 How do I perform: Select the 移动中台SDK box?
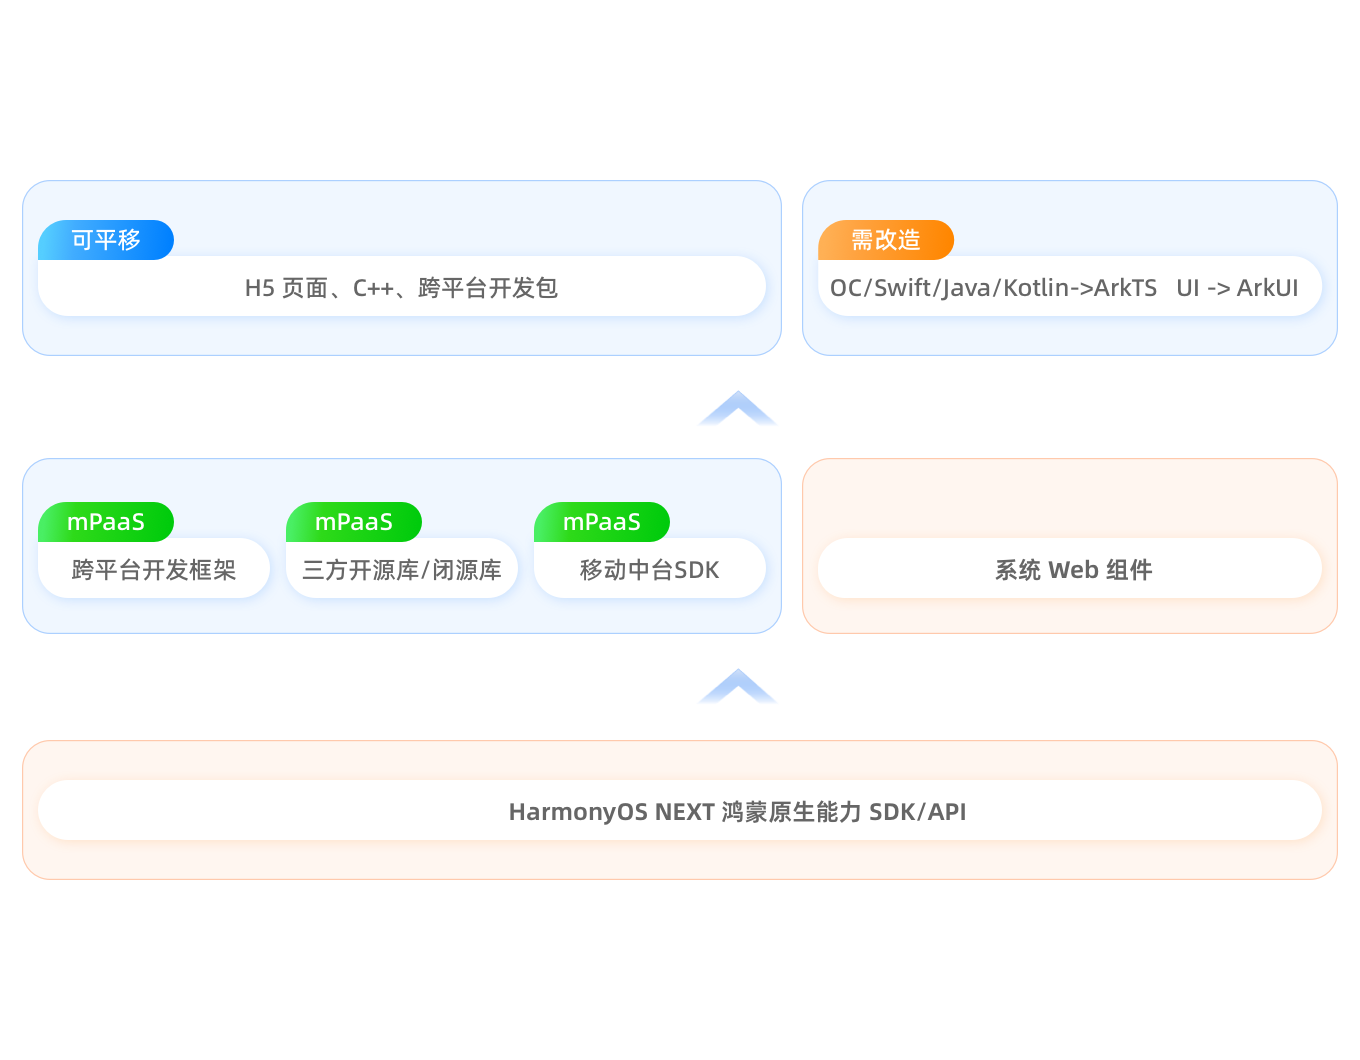tap(650, 569)
